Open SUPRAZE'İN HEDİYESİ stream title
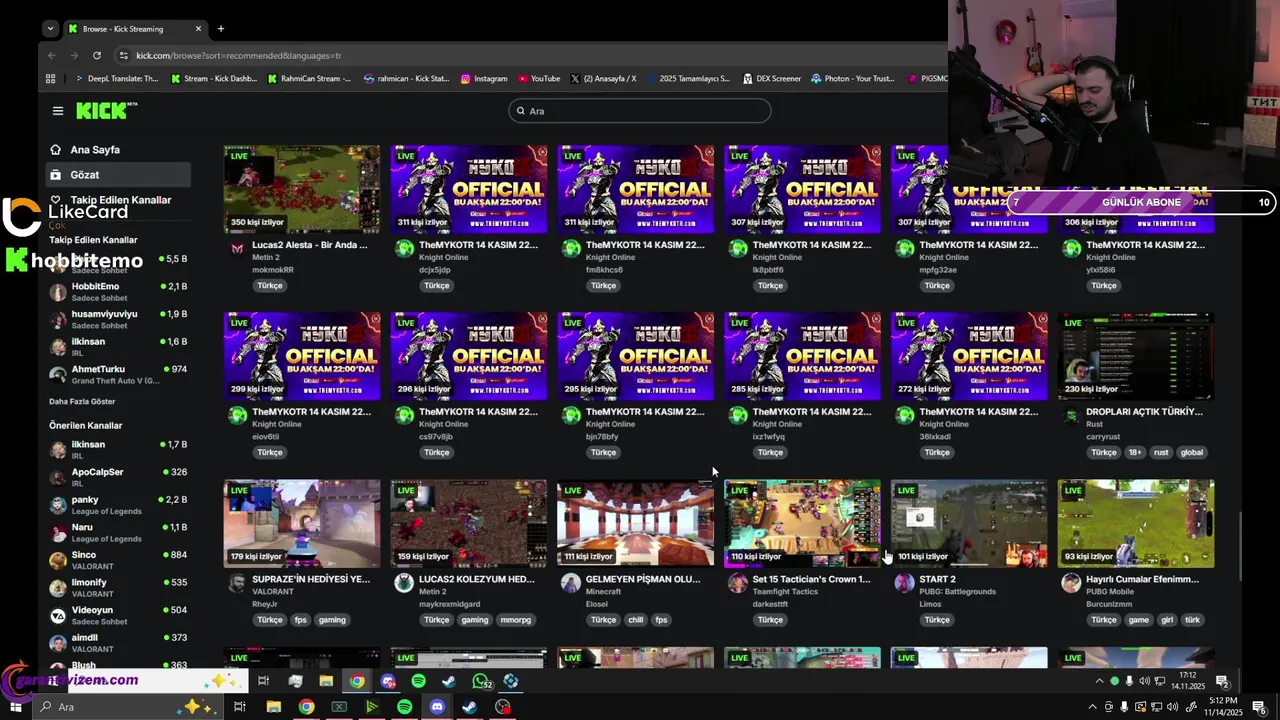Image resolution: width=1280 pixels, height=720 pixels. 311,579
